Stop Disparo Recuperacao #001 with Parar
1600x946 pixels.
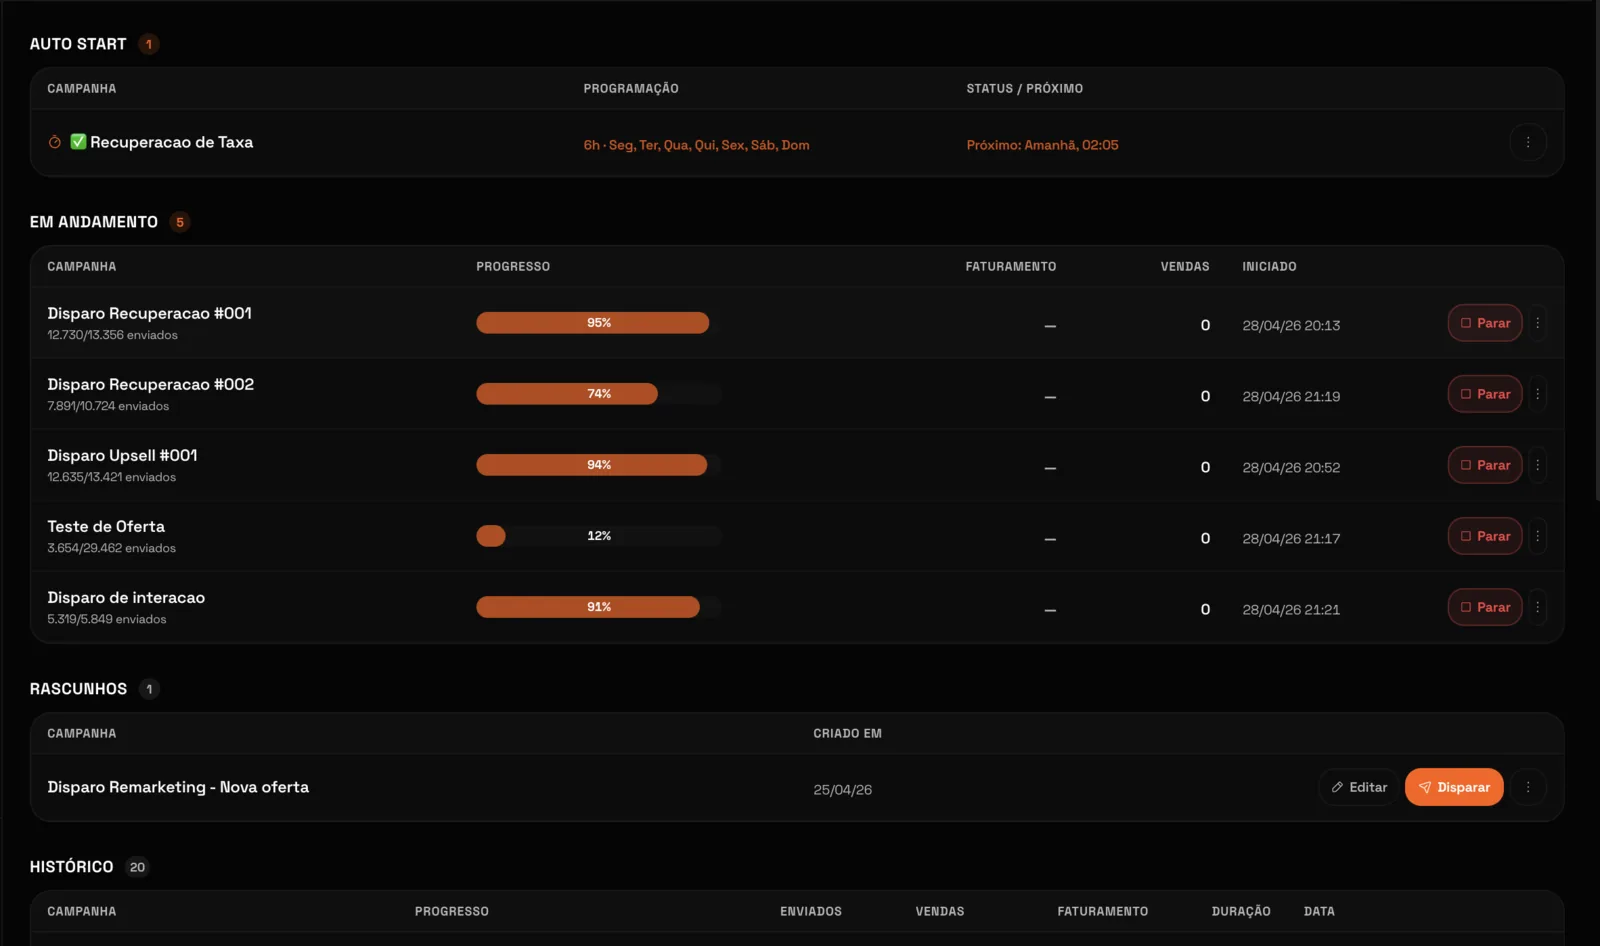(x=1485, y=323)
